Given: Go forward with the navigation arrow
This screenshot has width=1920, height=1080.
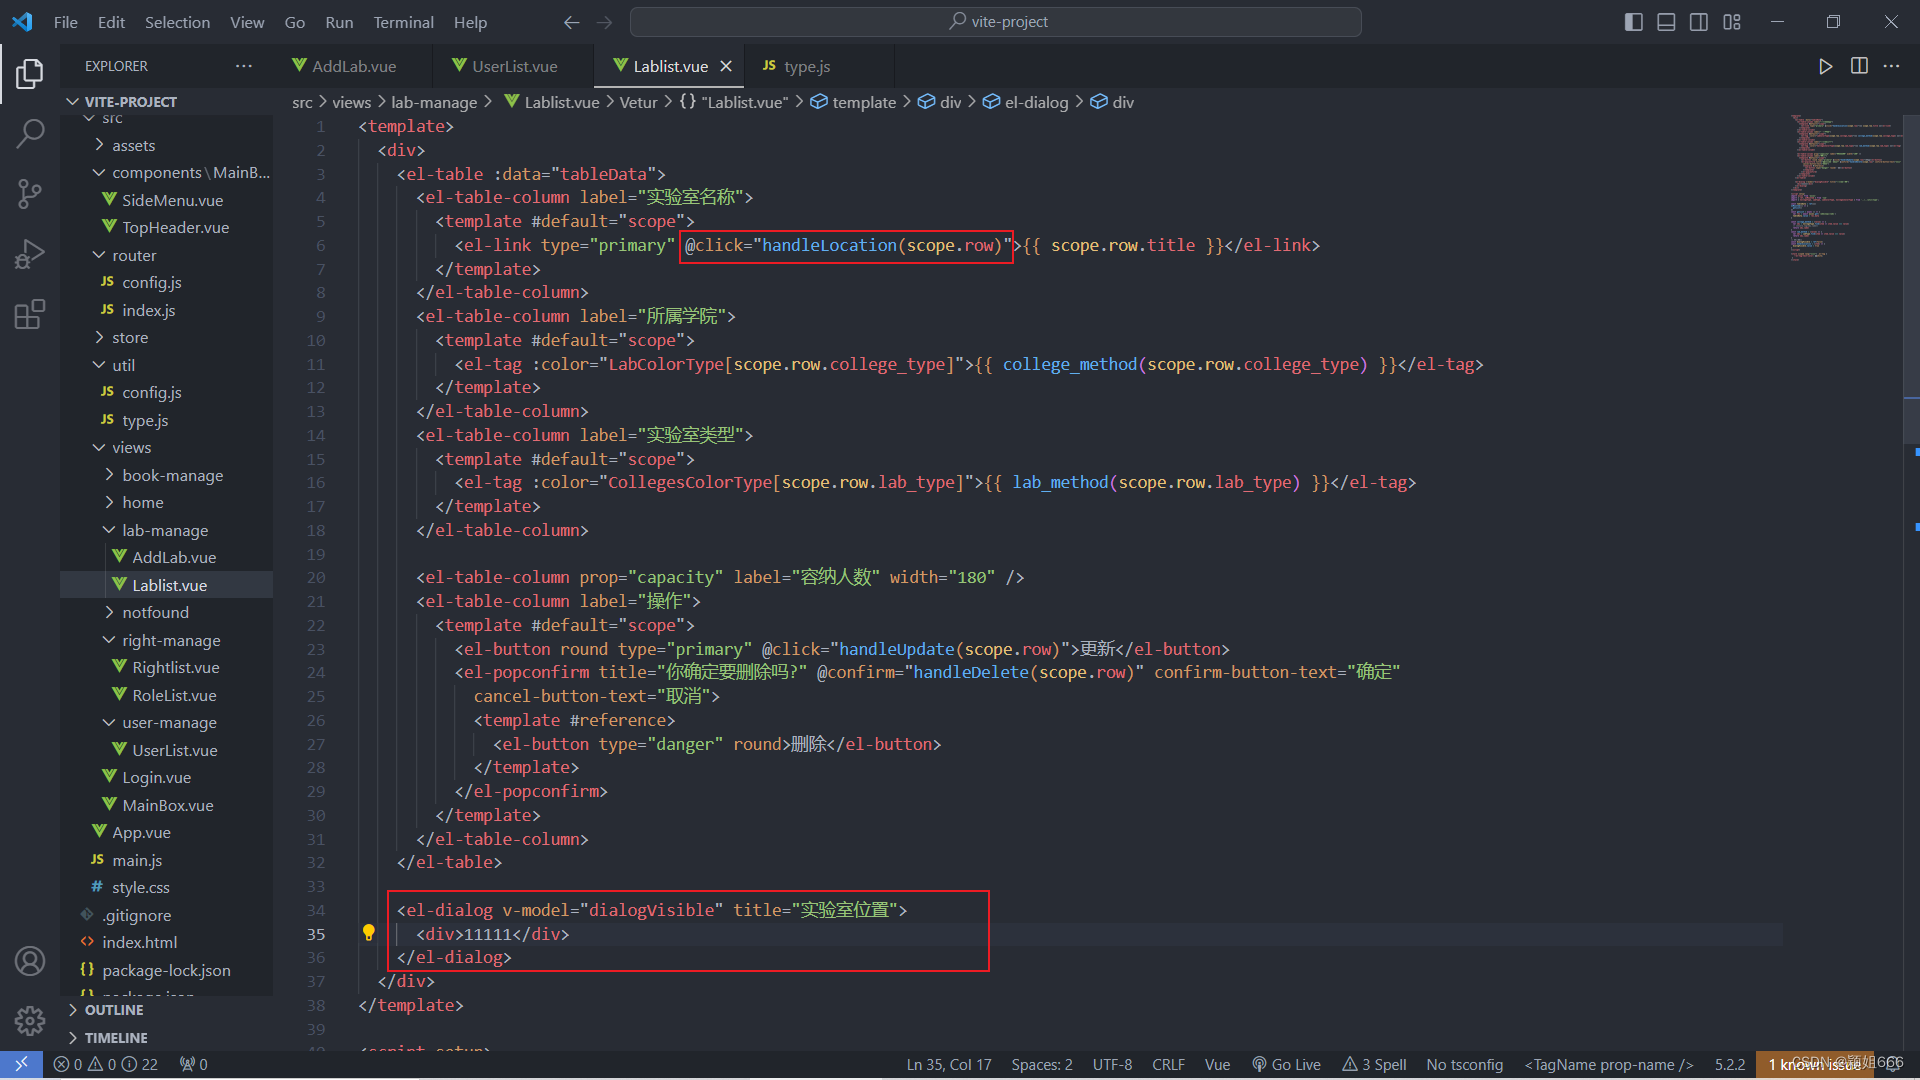Looking at the screenshot, I should tap(604, 22).
